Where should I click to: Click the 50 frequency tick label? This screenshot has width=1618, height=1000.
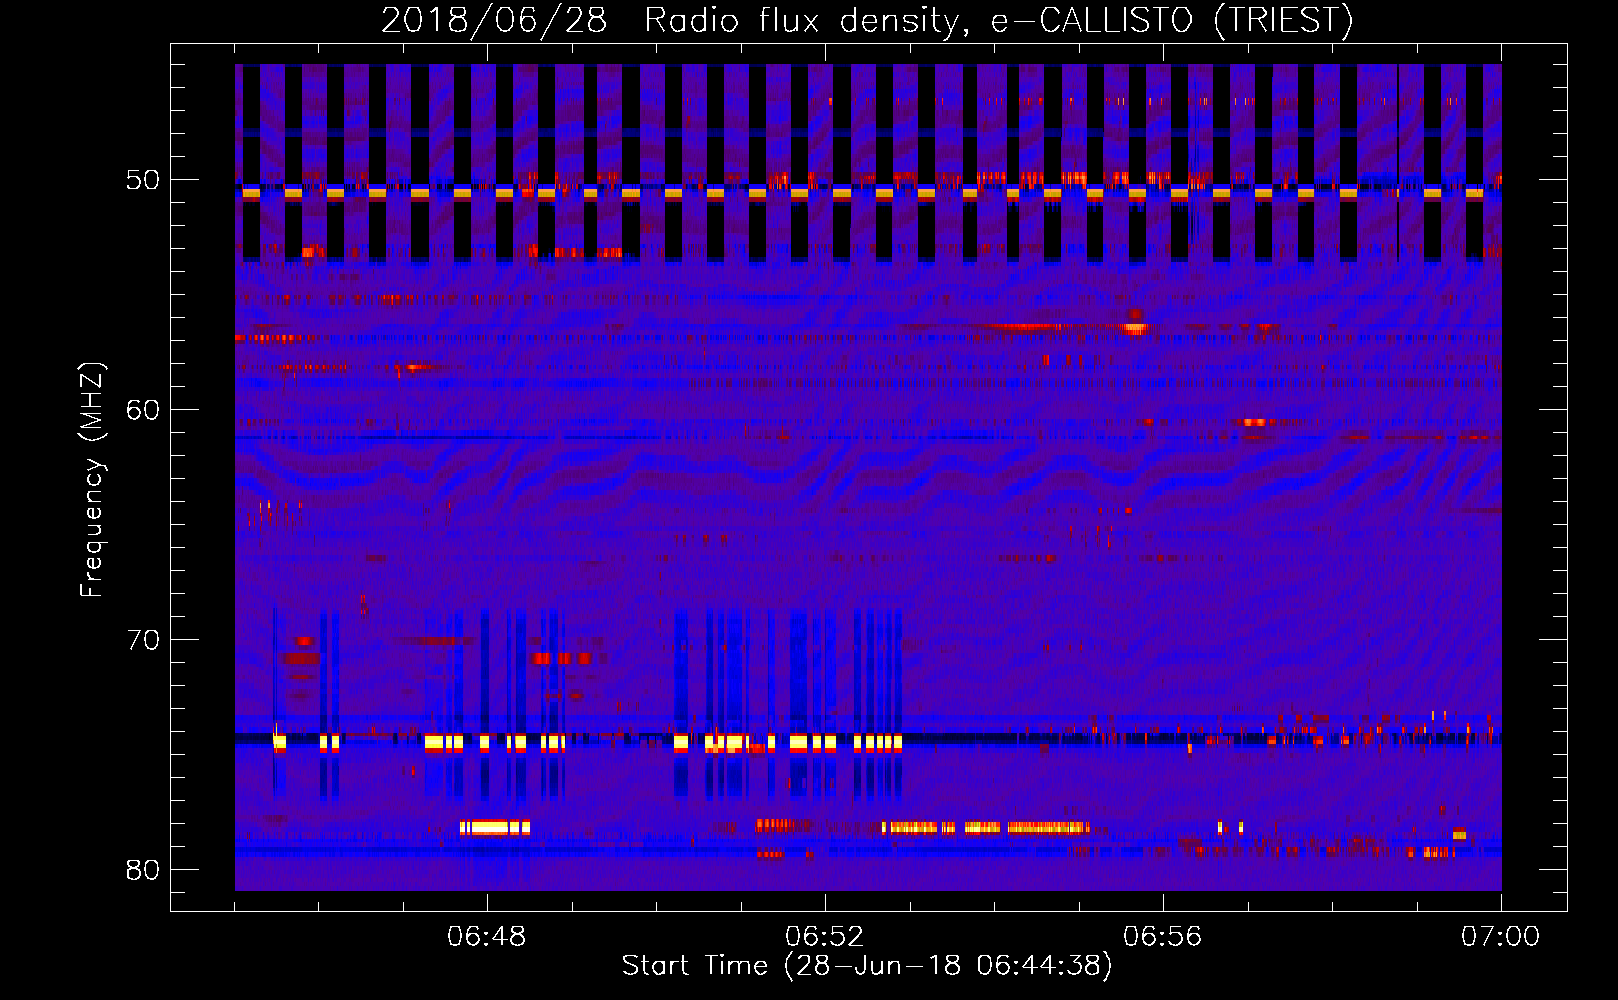coord(143,180)
